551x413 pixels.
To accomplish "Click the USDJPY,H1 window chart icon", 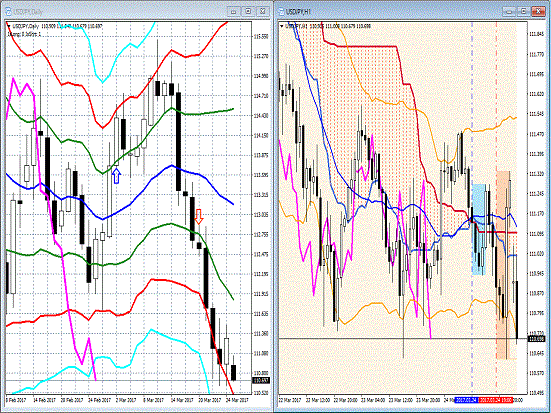I will [x=281, y=12].
